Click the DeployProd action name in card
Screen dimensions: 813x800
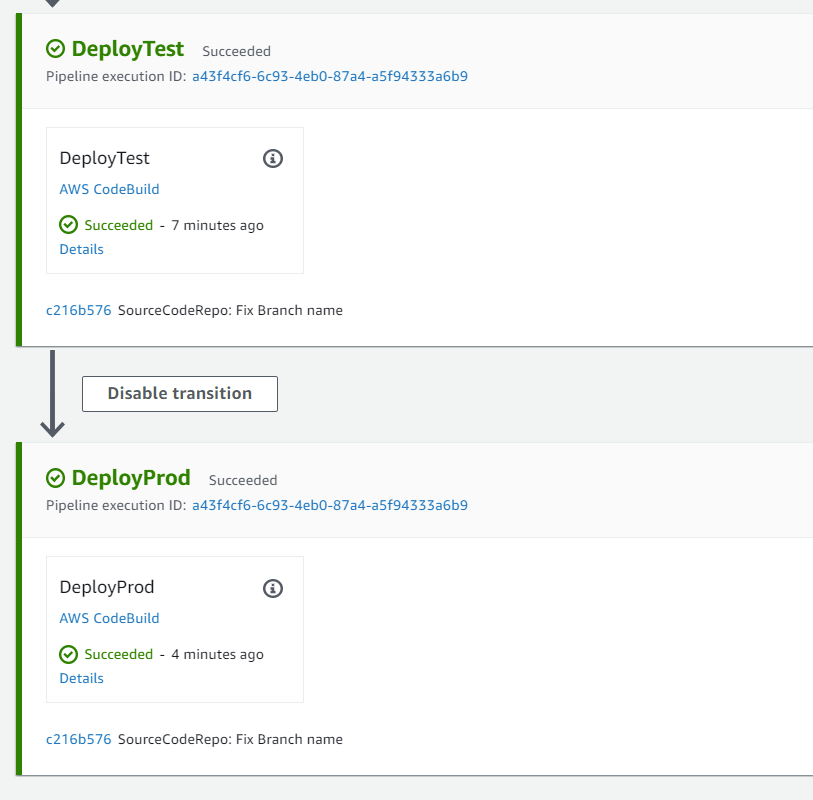click(x=107, y=587)
